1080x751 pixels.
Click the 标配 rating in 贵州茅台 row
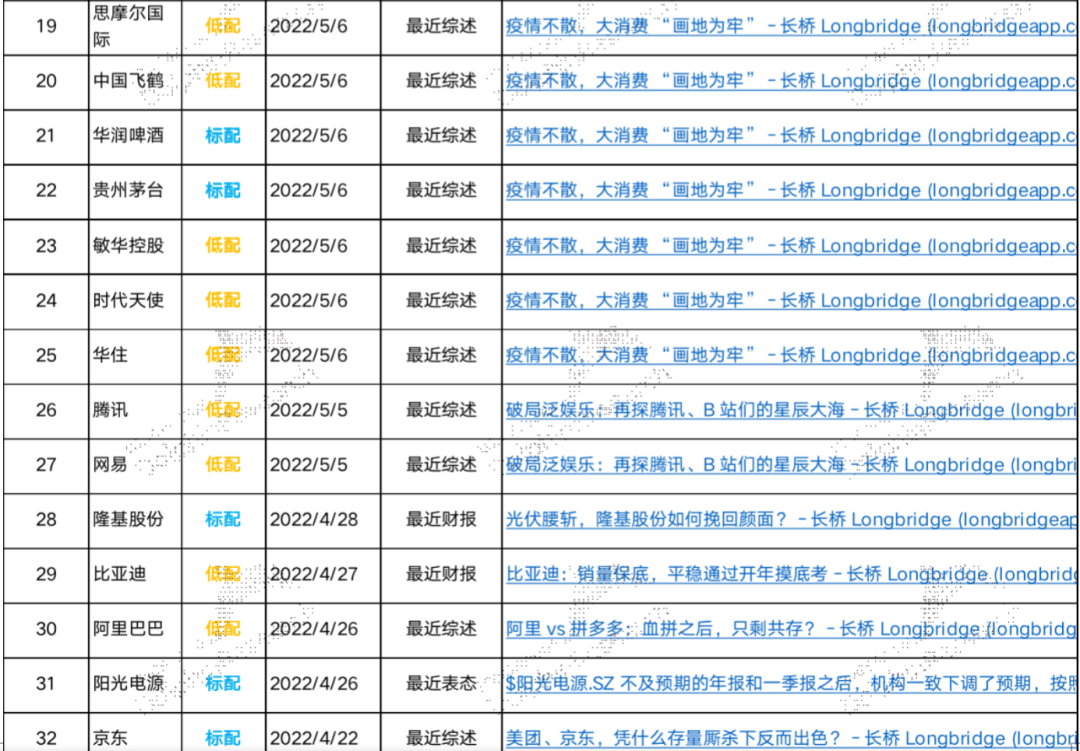(x=223, y=191)
